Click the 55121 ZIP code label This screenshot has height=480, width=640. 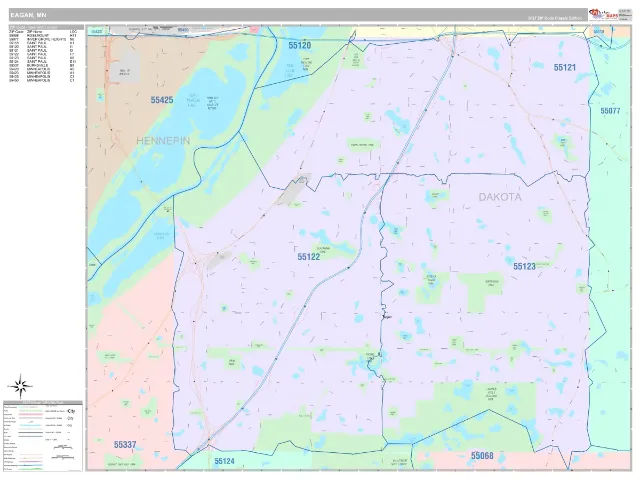coord(564,67)
